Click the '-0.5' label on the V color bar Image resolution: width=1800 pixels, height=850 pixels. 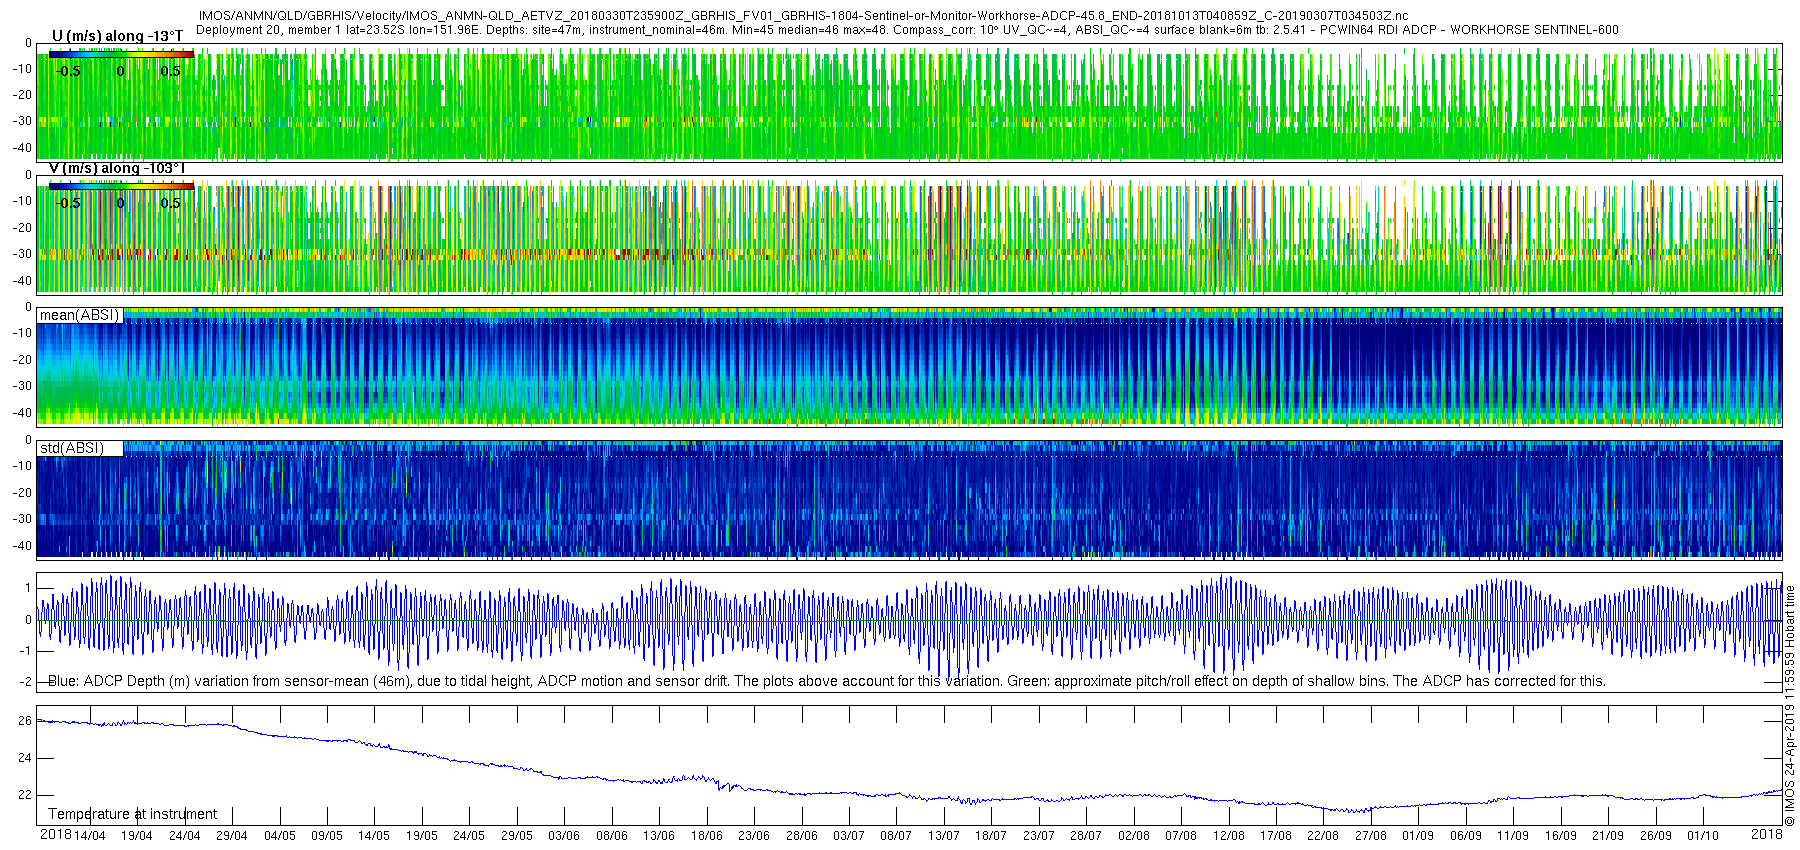tap(67, 203)
